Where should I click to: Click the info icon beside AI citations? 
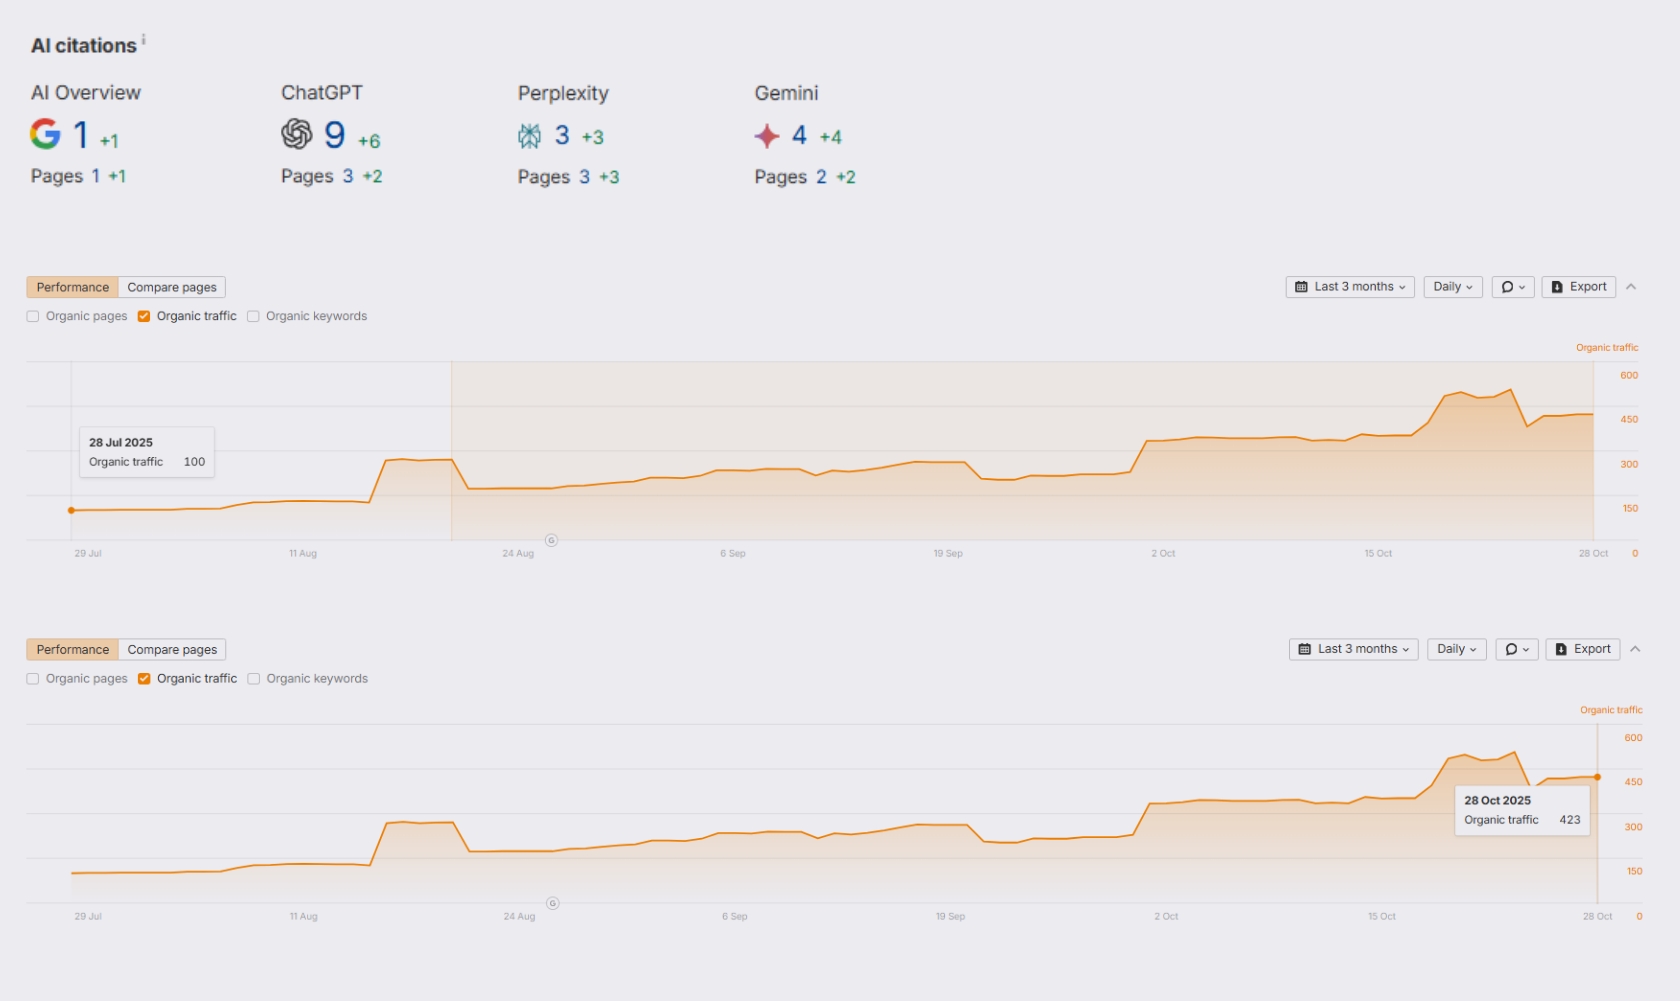[144, 40]
